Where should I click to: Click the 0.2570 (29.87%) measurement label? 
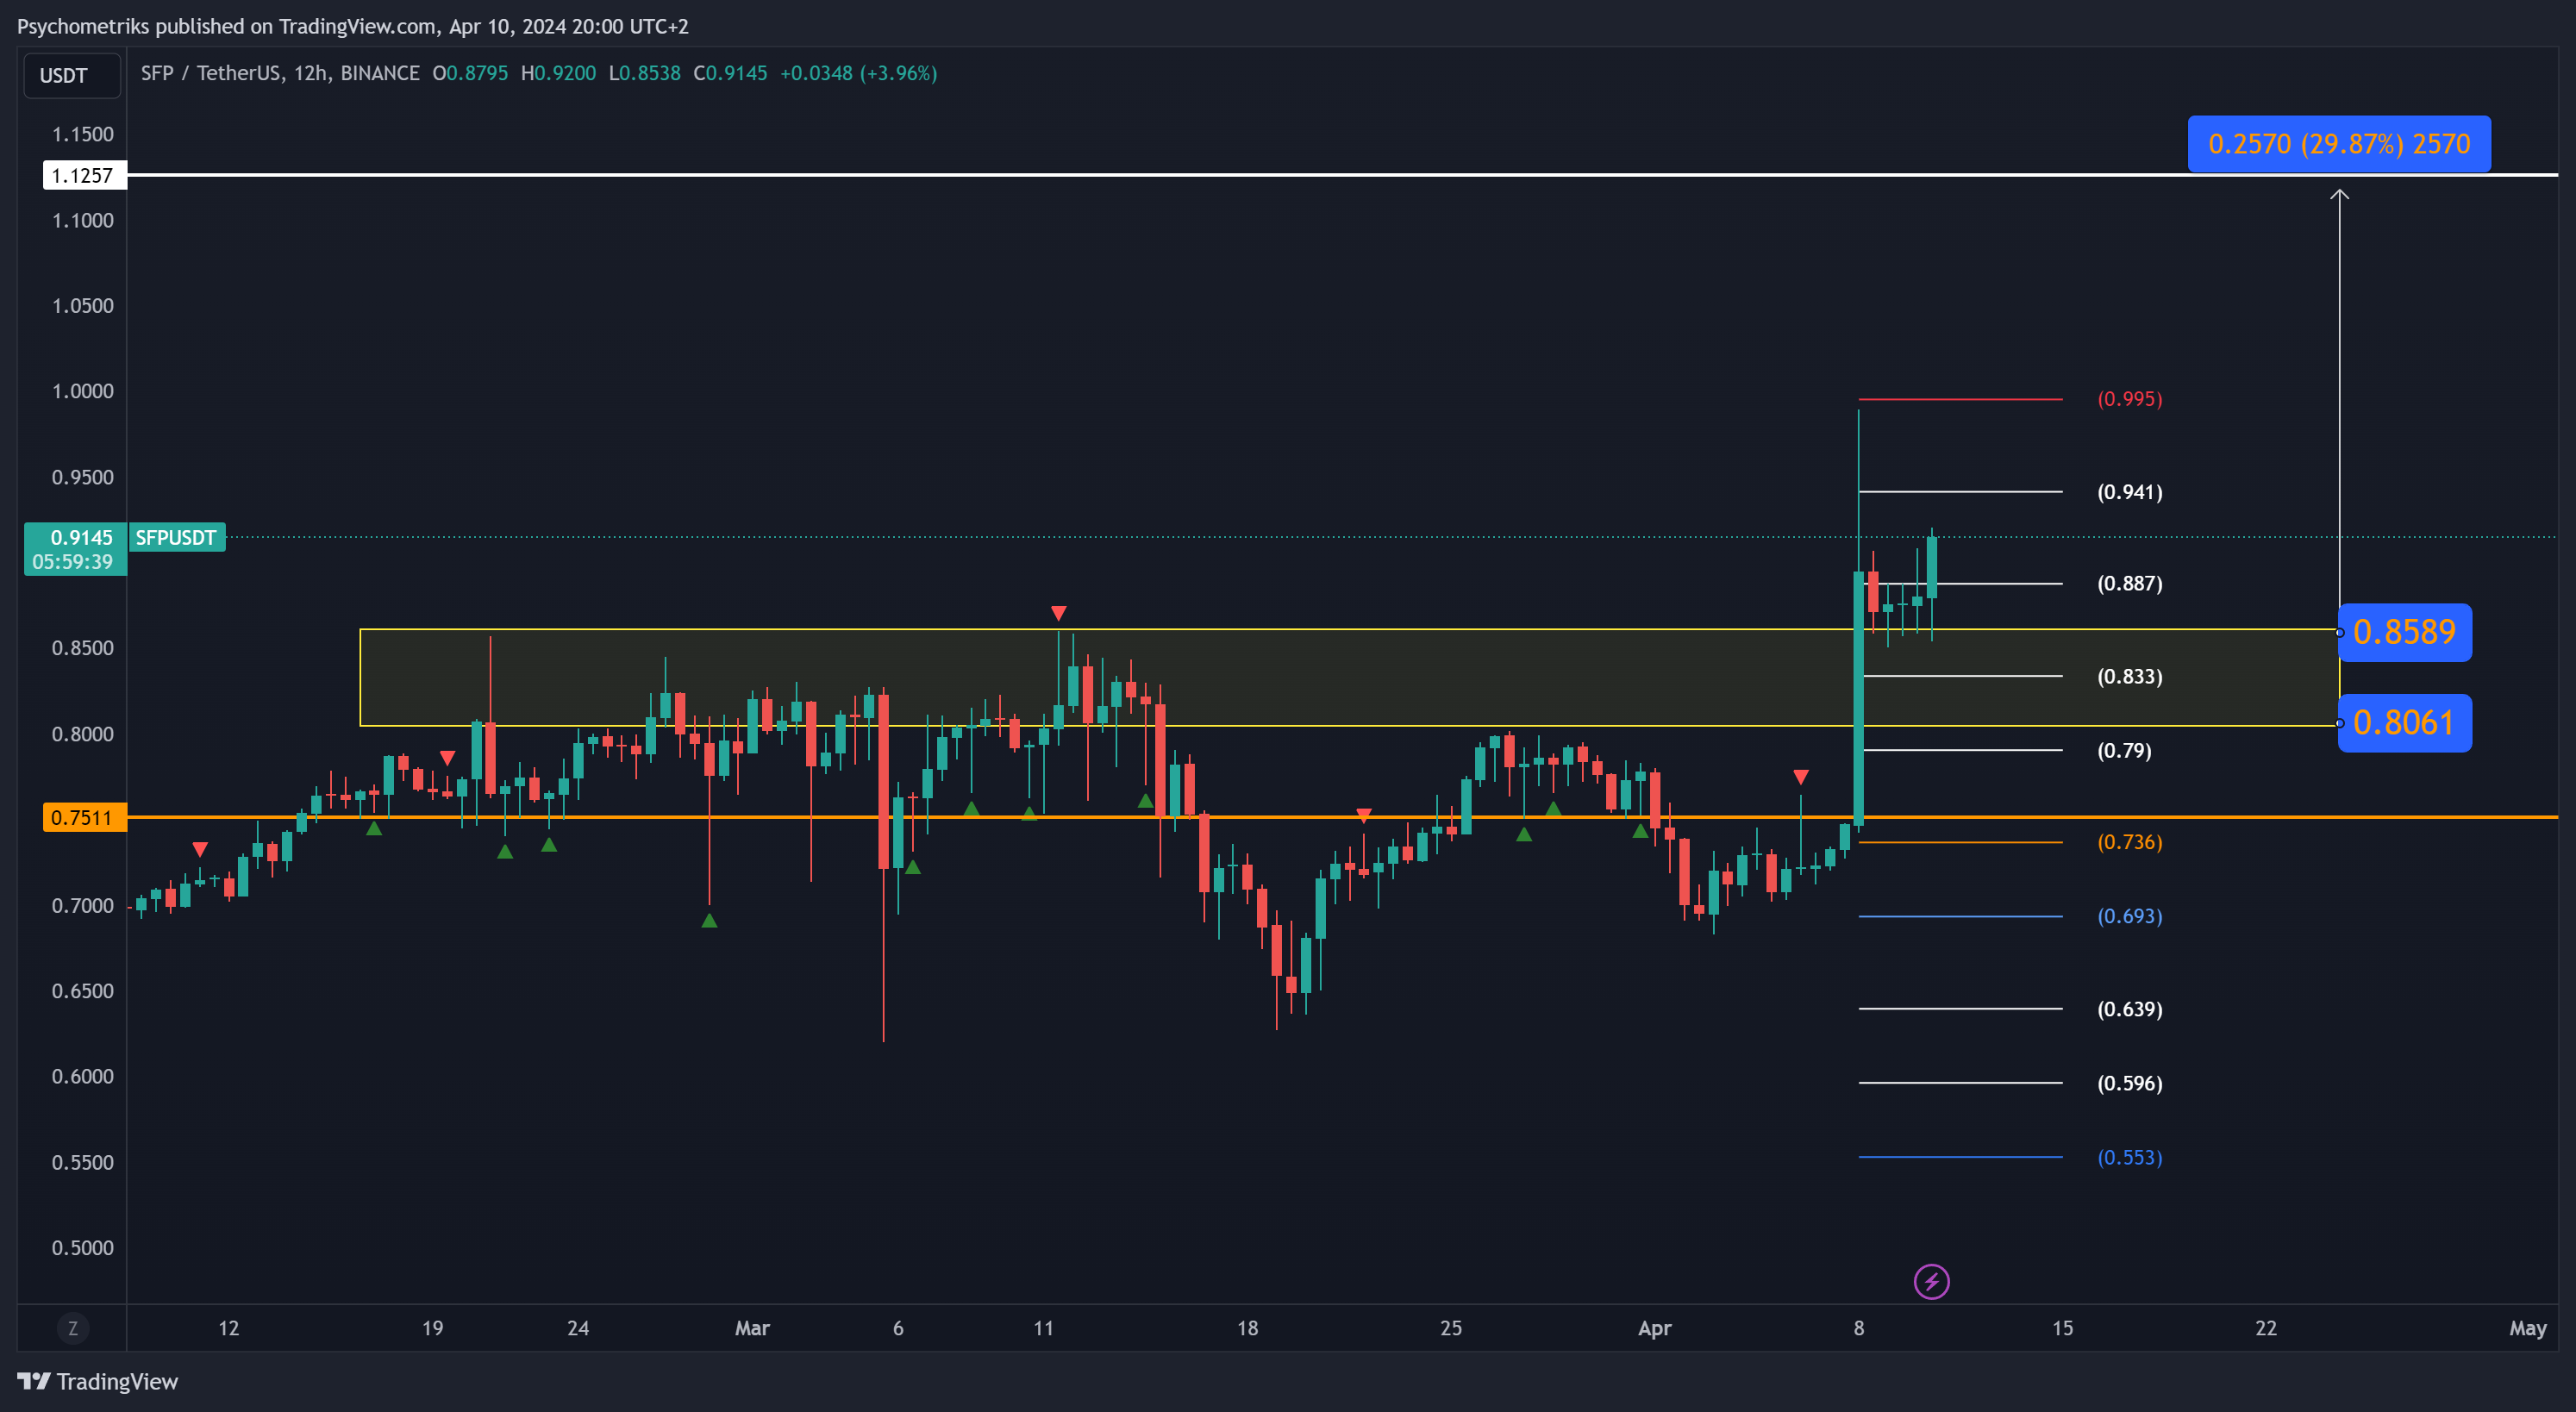coord(2338,144)
